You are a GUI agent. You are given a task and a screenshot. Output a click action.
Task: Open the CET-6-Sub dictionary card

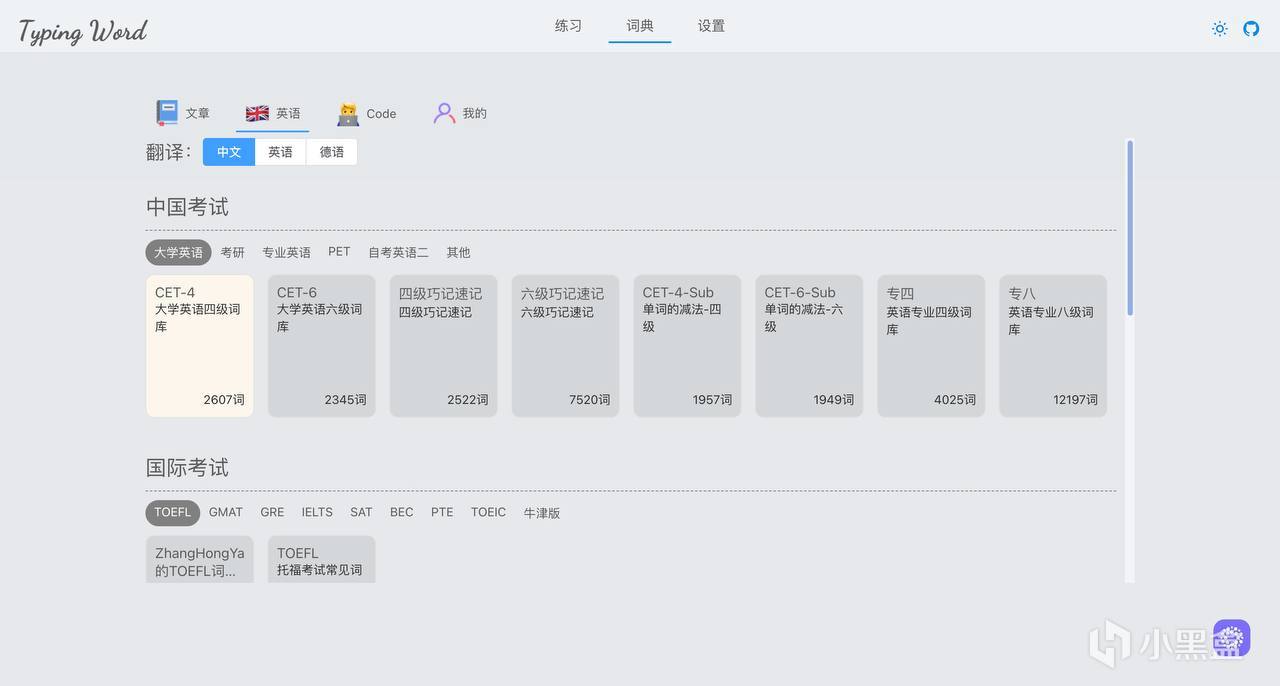810,346
